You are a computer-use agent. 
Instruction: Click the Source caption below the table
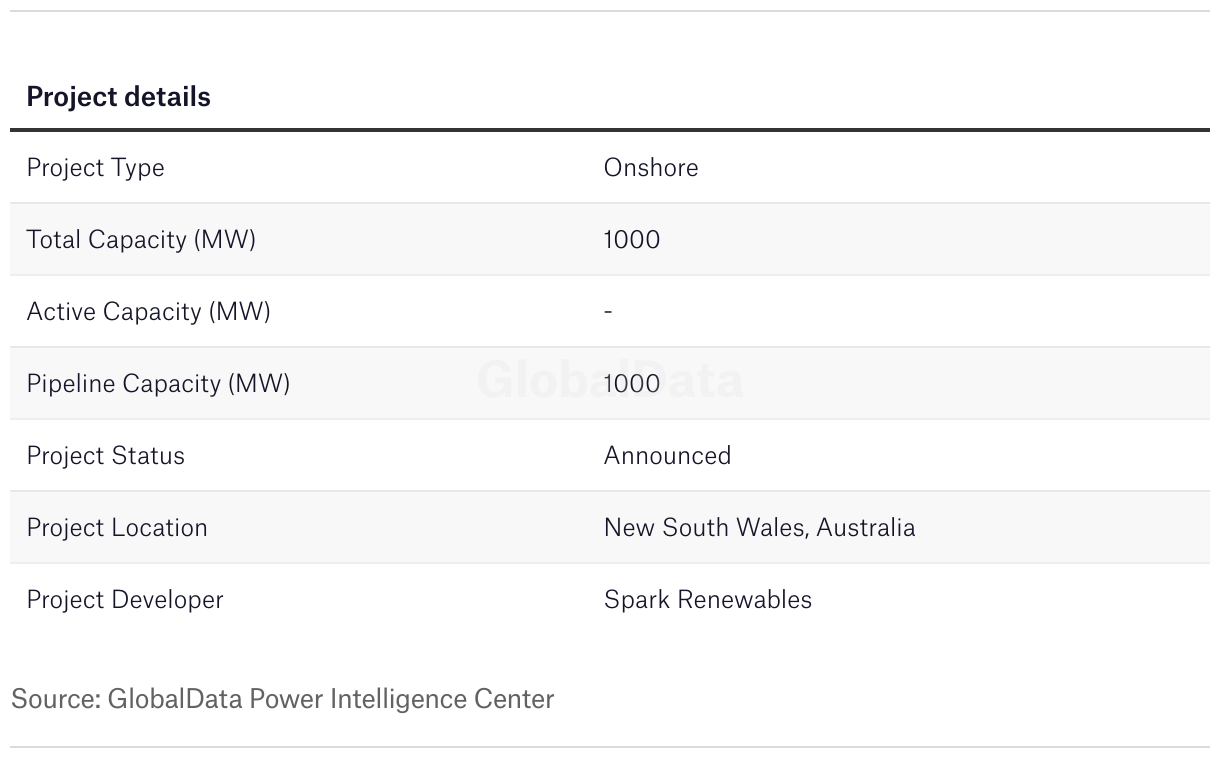[x=282, y=698]
